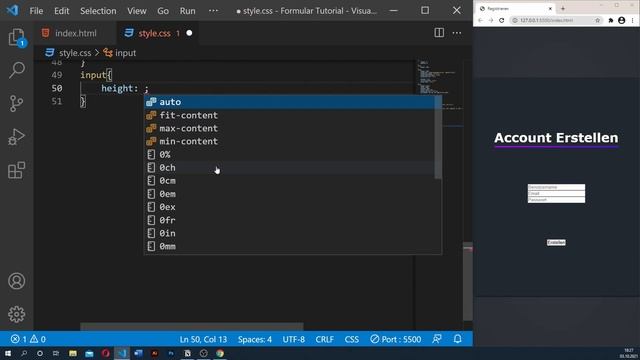Viewport: 640px width, 360px height.
Task: Open the File menu
Action: (36, 11)
